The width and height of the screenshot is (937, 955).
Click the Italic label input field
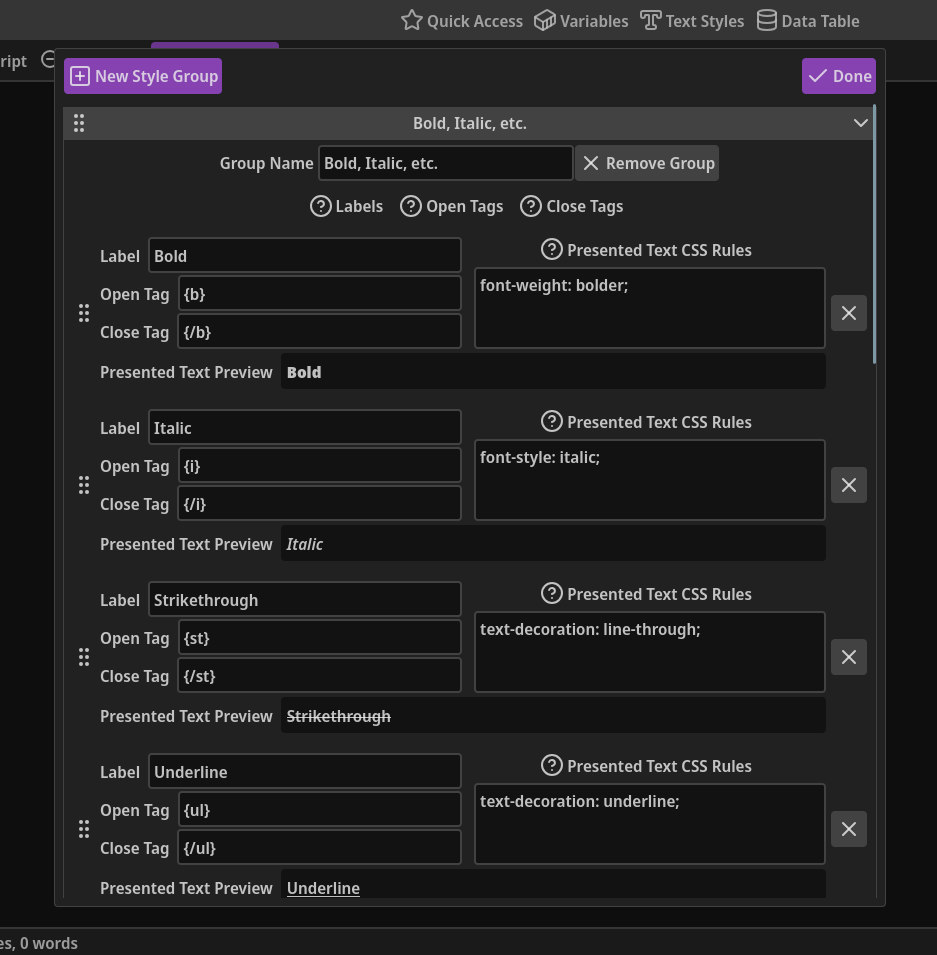coord(305,427)
